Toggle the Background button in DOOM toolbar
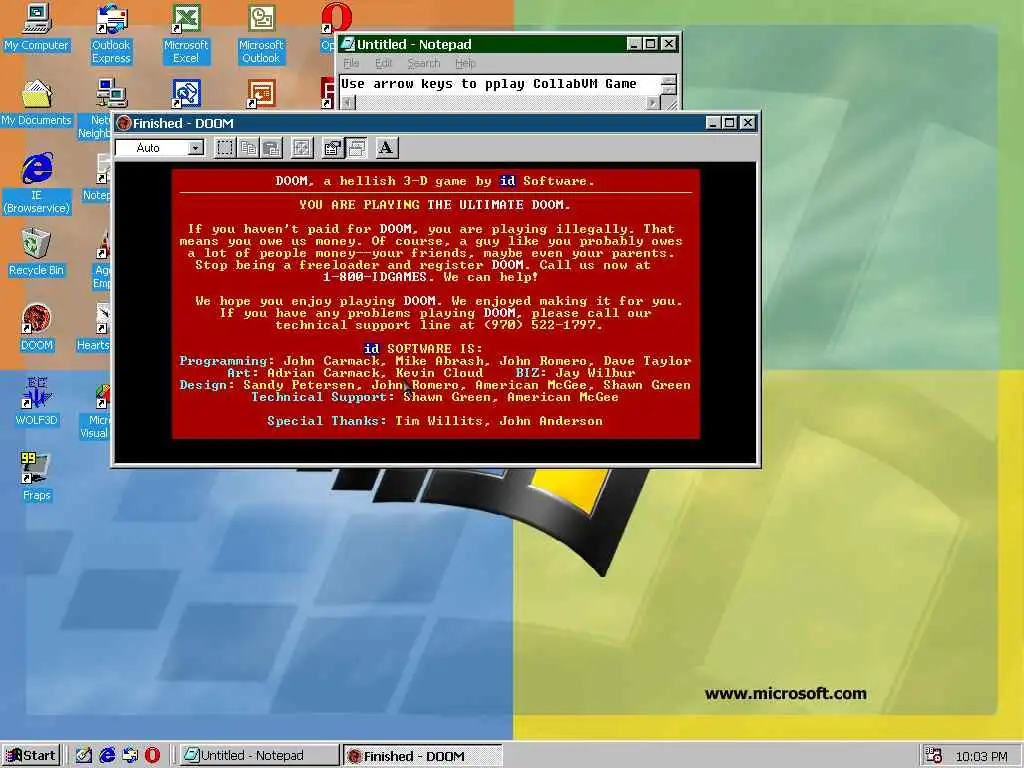 click(x=357, y=148)
